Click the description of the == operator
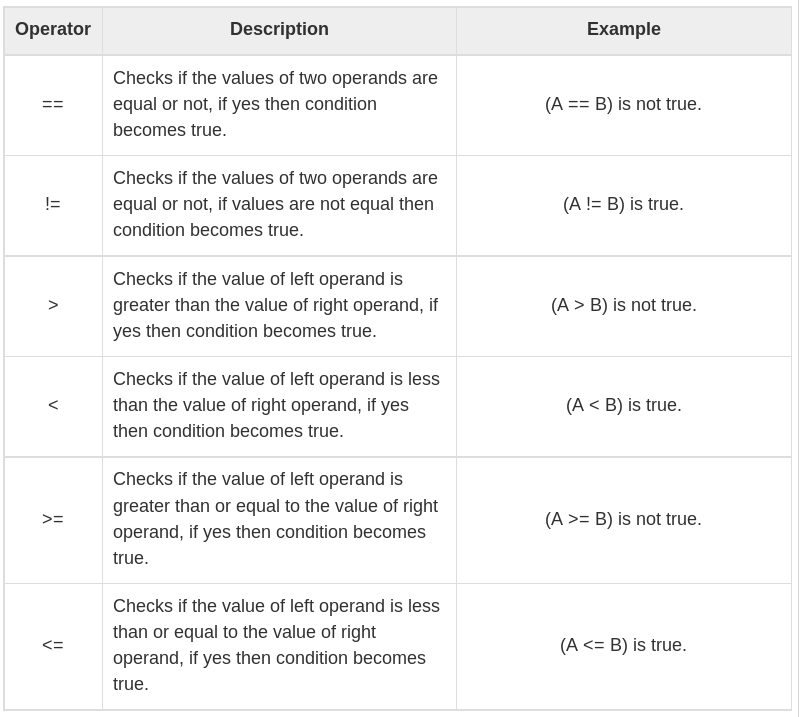The width and height of the screenshot is (799, 717). [x=275, y=104]
